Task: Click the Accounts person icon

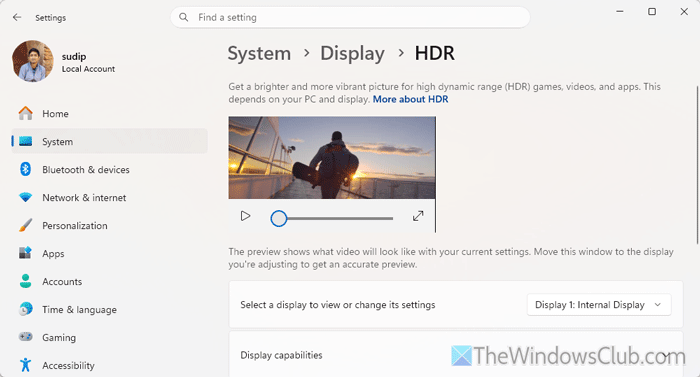Action: tap(25, 281)
